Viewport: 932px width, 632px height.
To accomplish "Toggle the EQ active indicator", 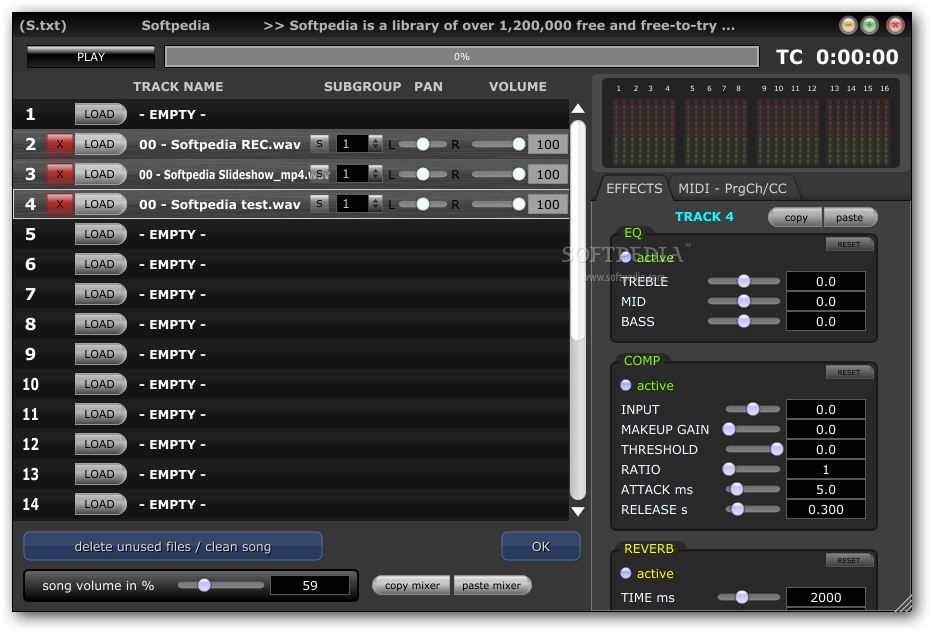I will 625,257.
